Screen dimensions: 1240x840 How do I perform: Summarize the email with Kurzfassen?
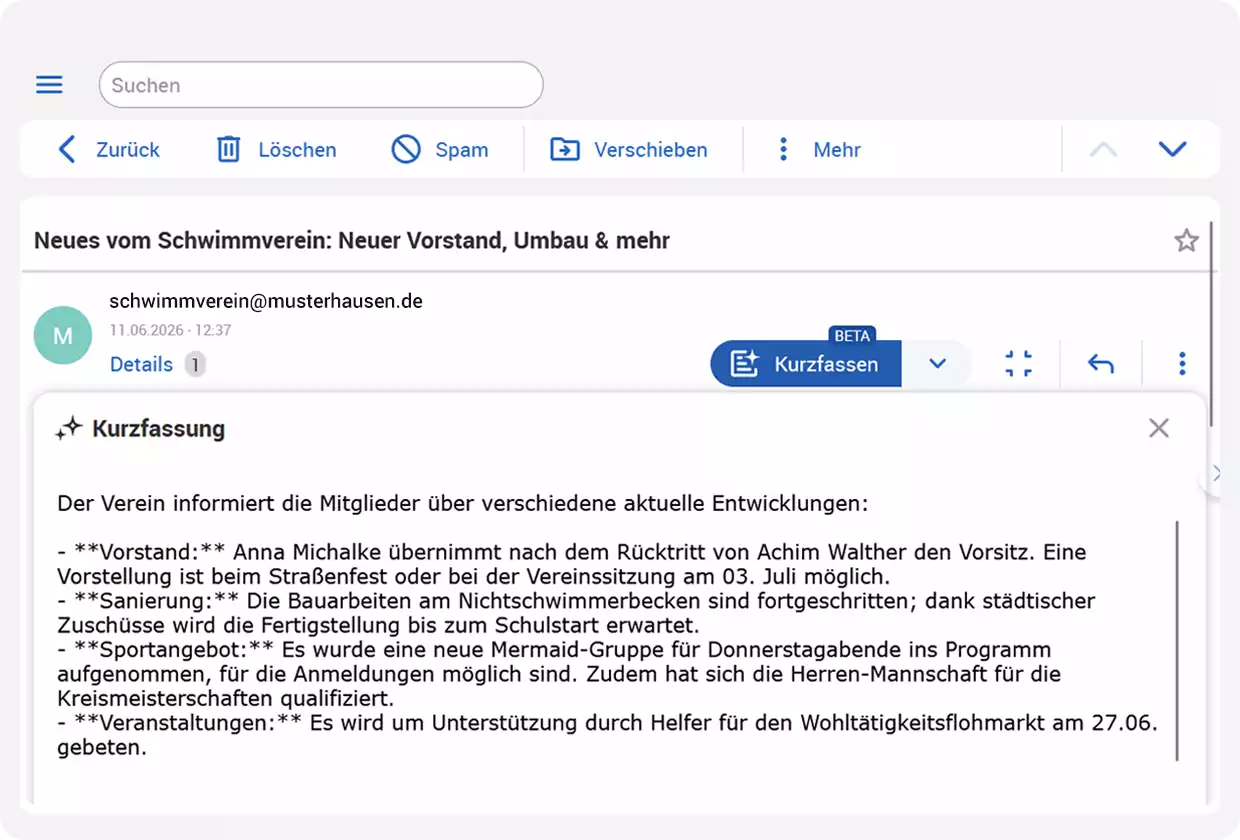click(x=806, y=364)
